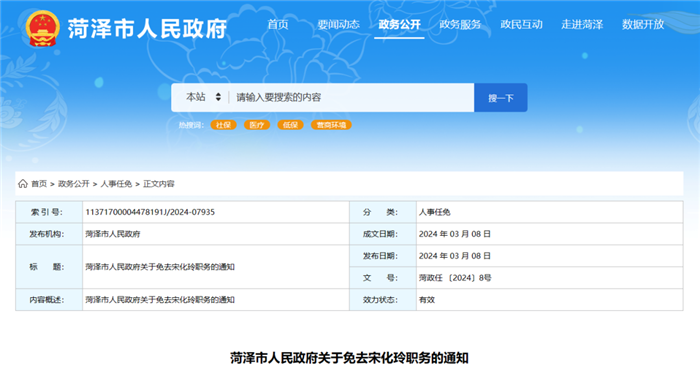Open the 数据开放 navigation tab
Viewport: 700px width, 376px height.
tap(643, 25)
